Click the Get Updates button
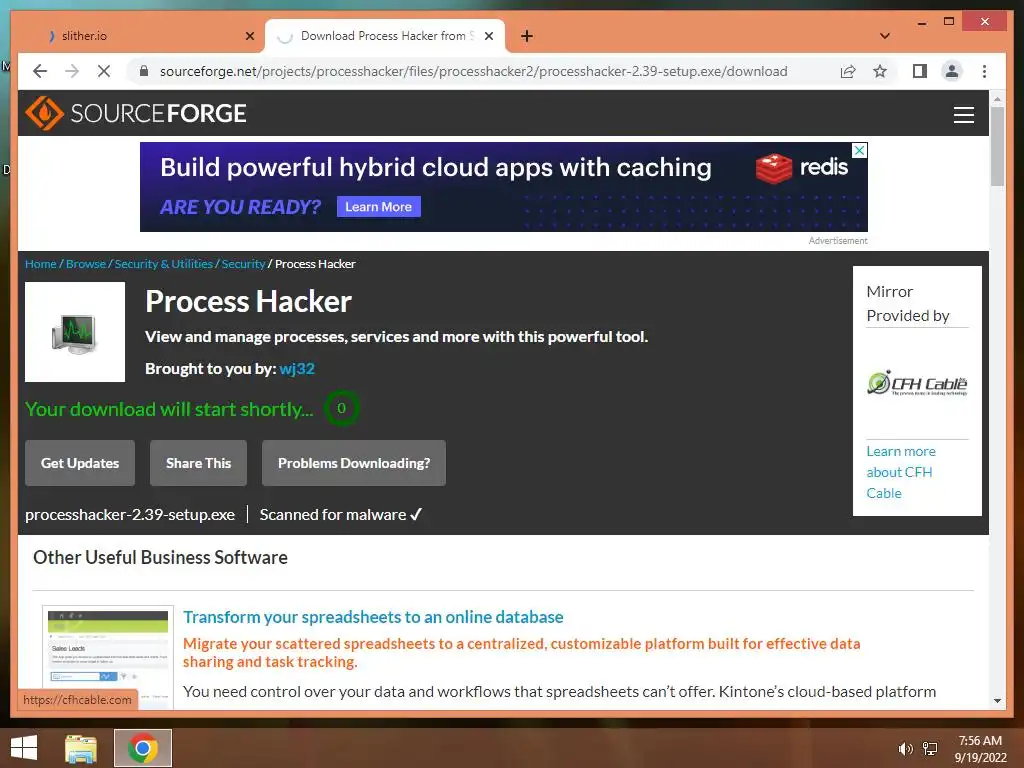 pos(80,463)
